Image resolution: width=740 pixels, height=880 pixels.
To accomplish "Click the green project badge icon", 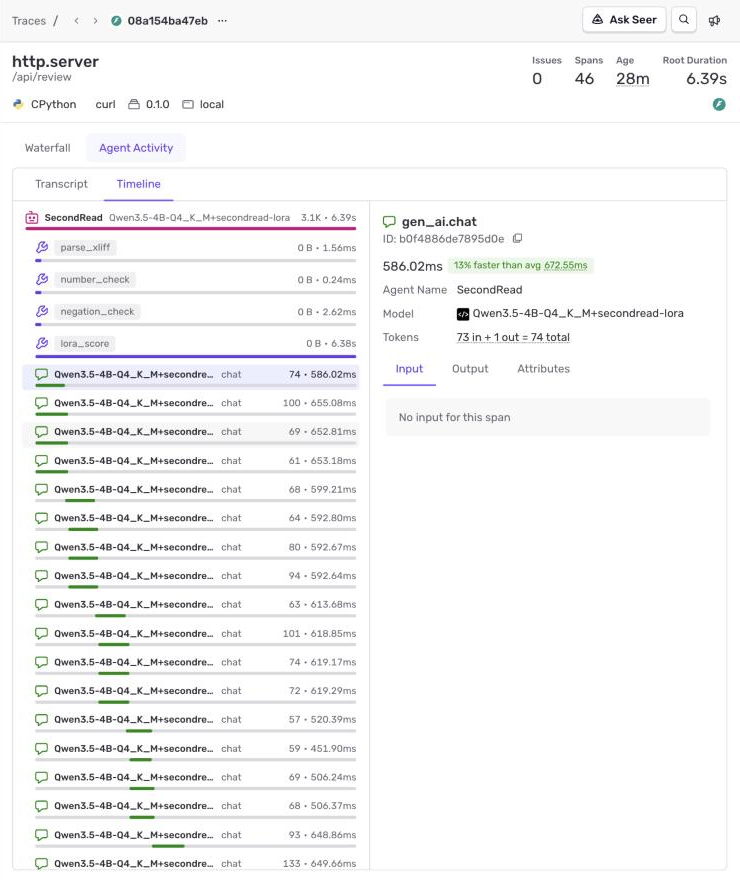I will pyautogui.click(x=719, y=104).
